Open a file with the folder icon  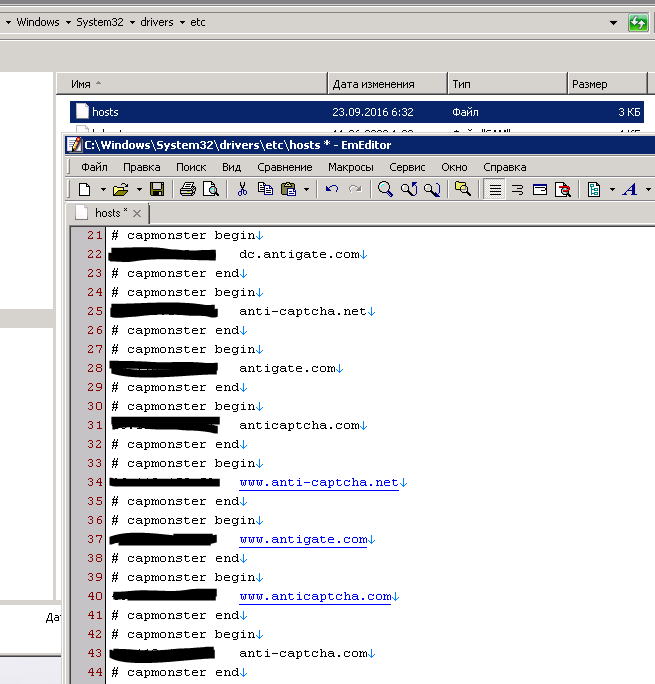(x=121, y=190)
